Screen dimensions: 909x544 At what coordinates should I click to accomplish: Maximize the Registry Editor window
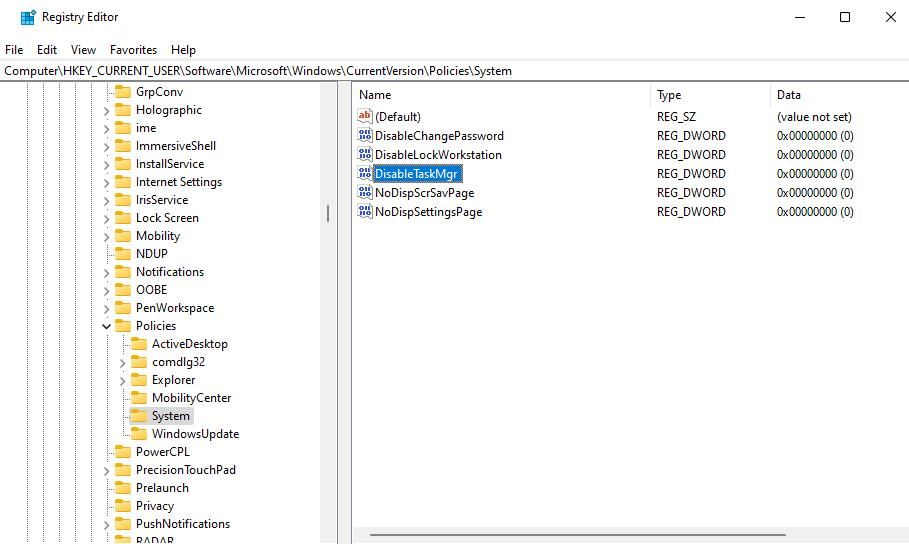tap(845, 17)
